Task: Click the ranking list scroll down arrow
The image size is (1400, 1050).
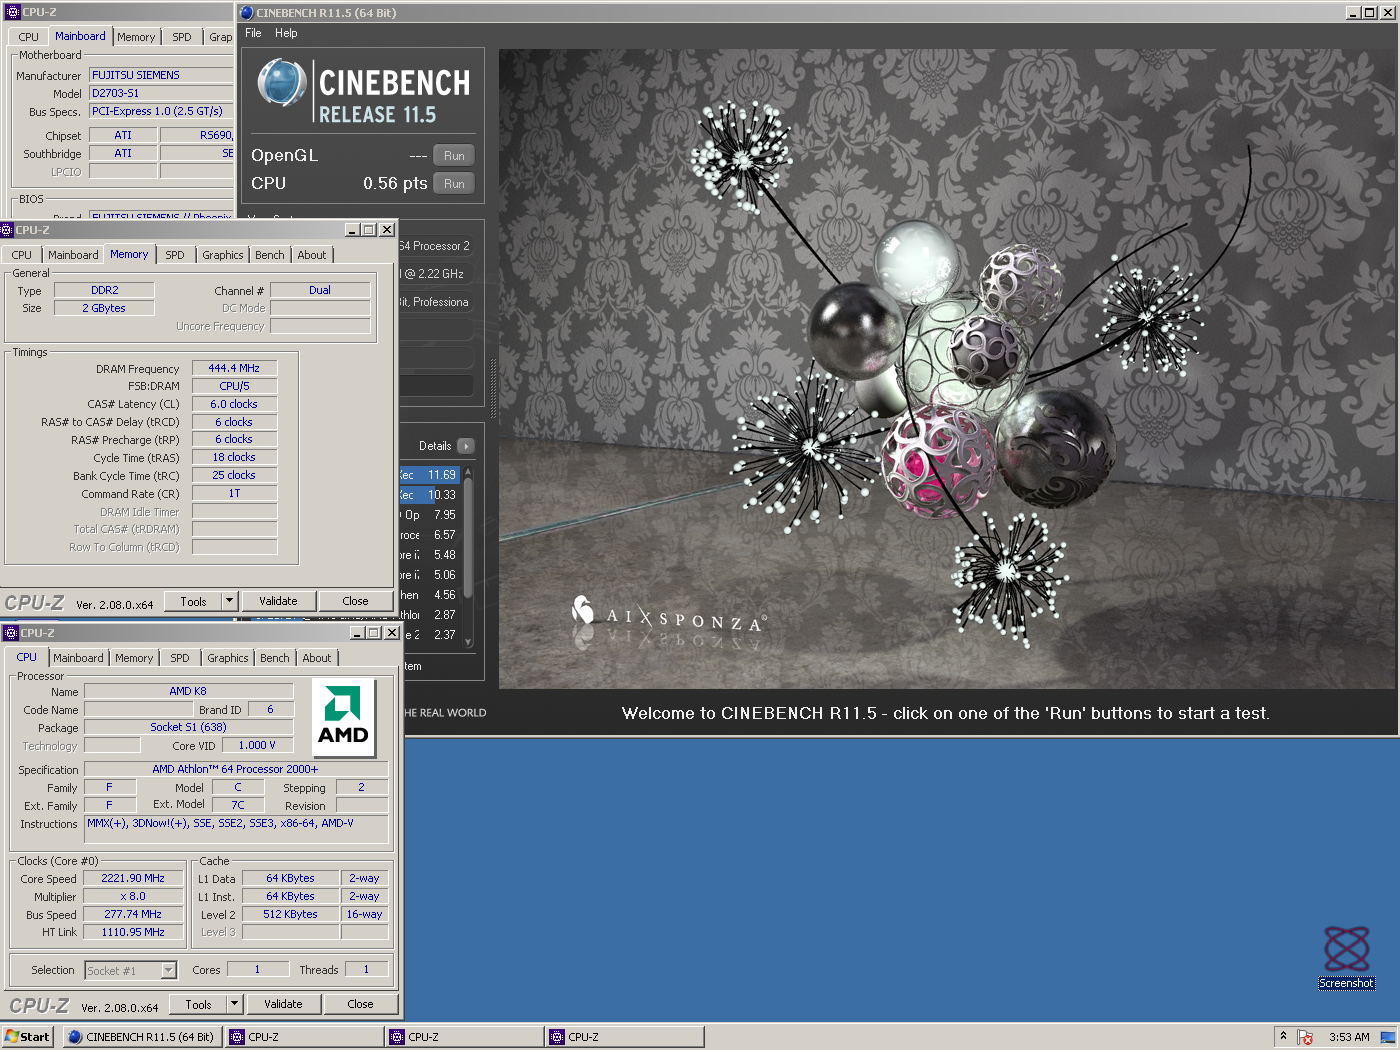Action: tap(468, 643)
